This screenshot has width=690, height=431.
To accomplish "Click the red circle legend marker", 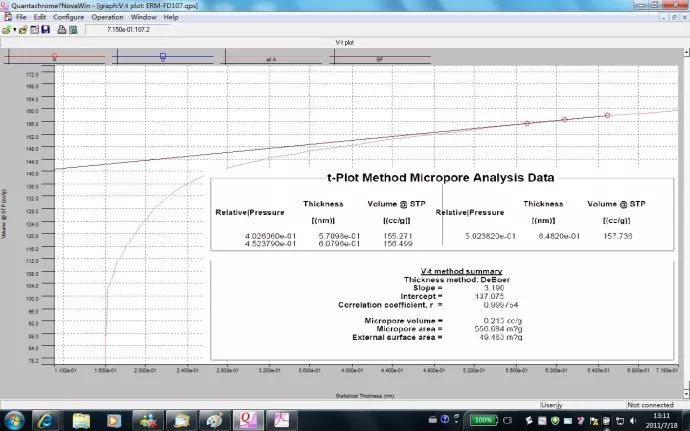I will pos(54,57).
